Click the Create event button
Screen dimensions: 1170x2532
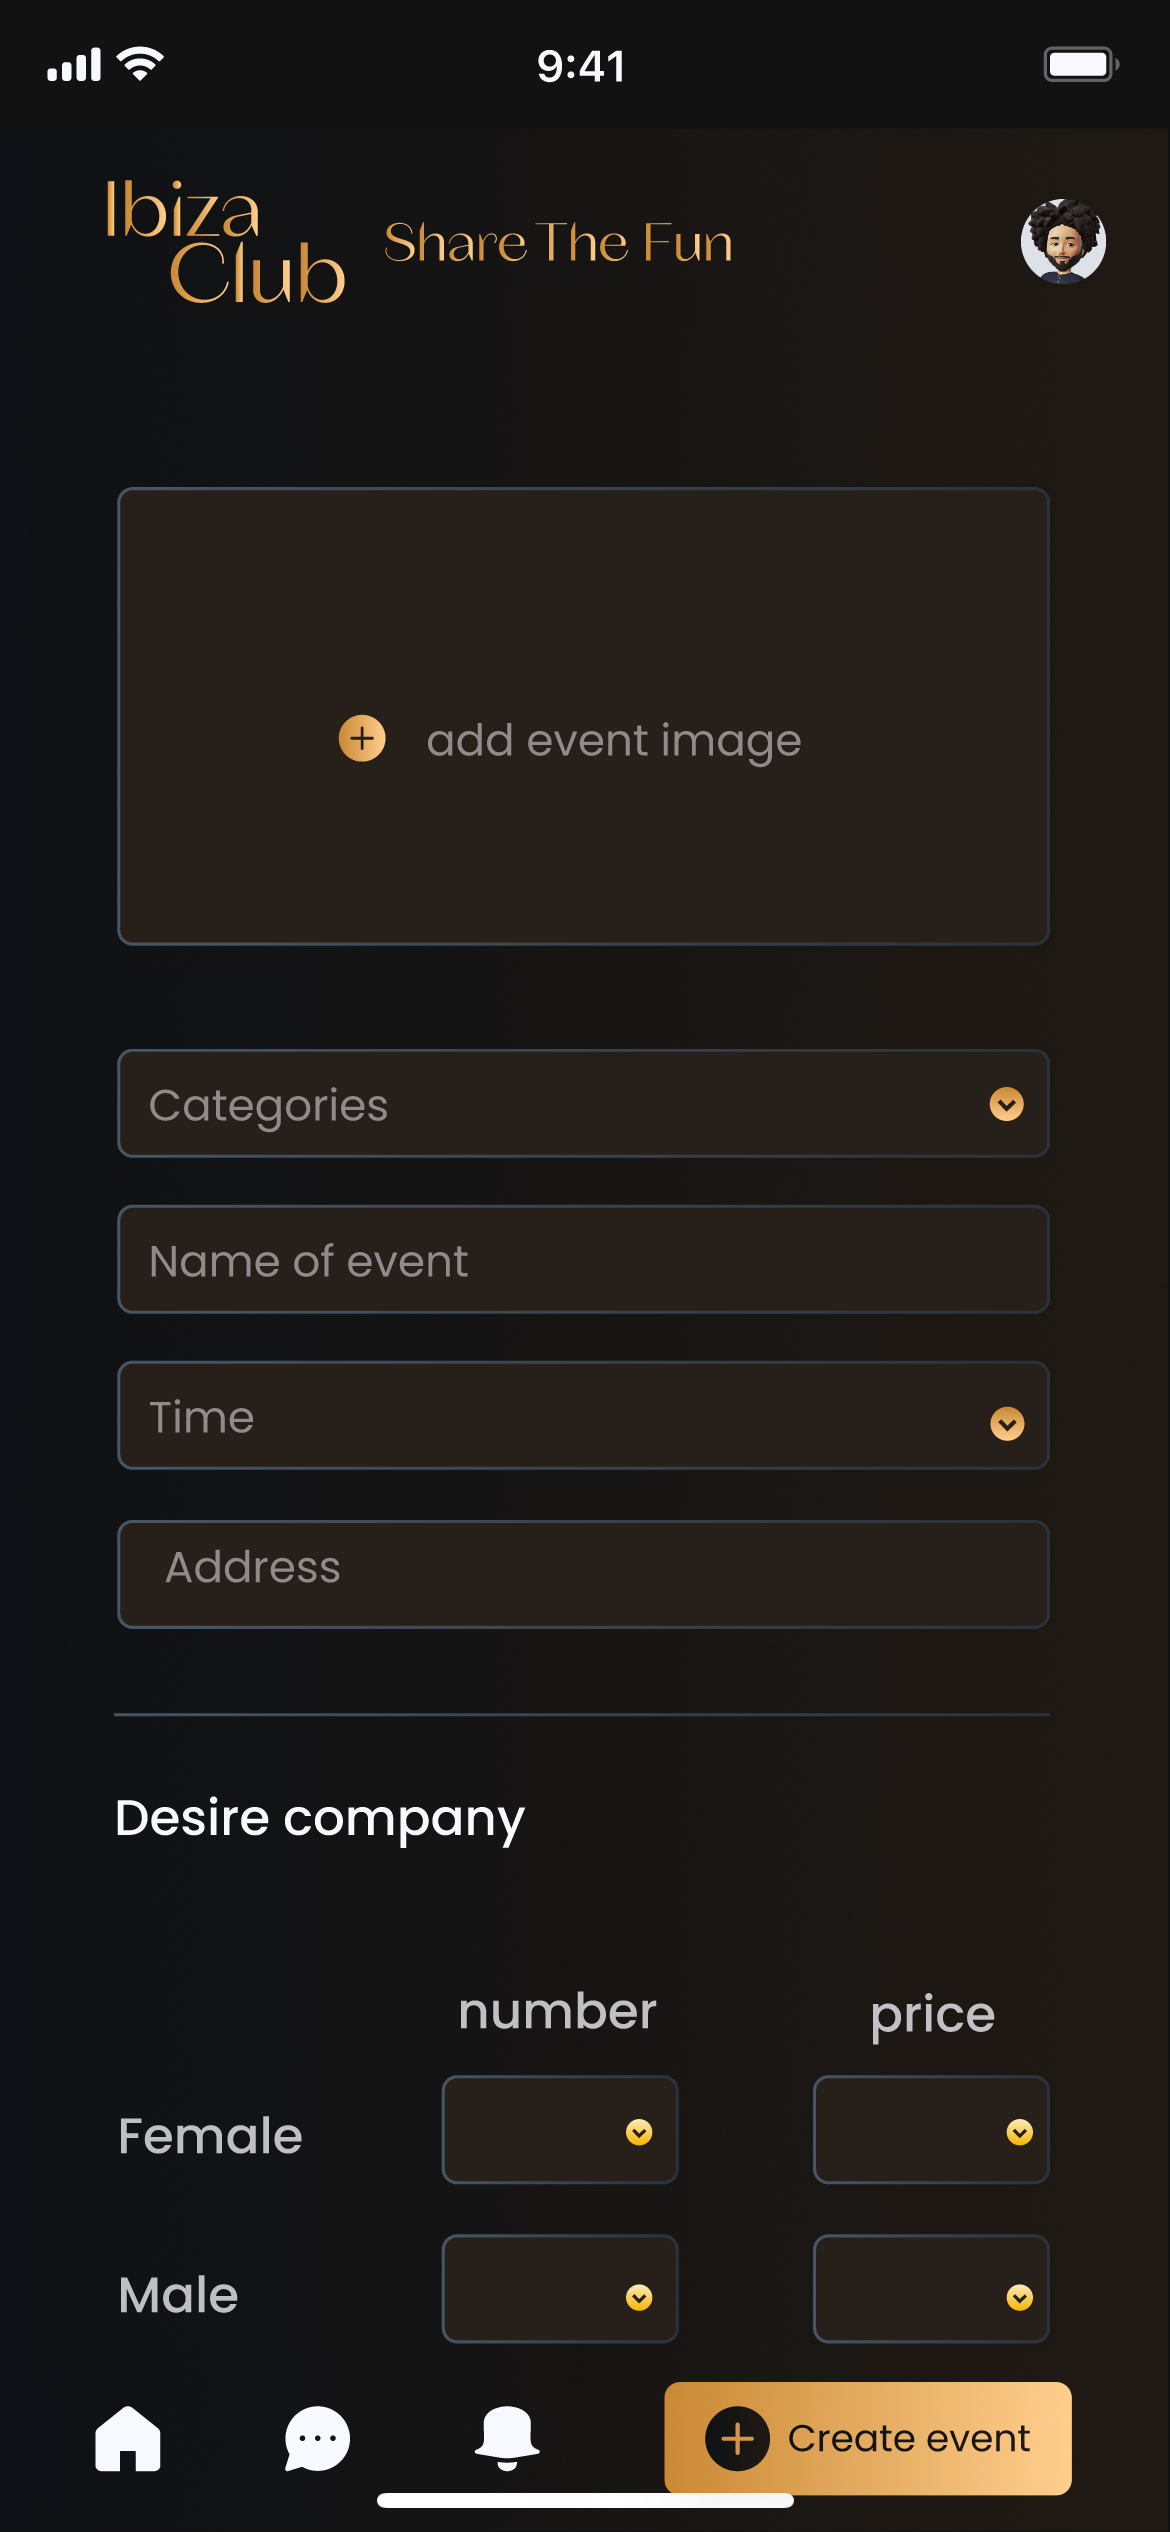coord(868,2438)
